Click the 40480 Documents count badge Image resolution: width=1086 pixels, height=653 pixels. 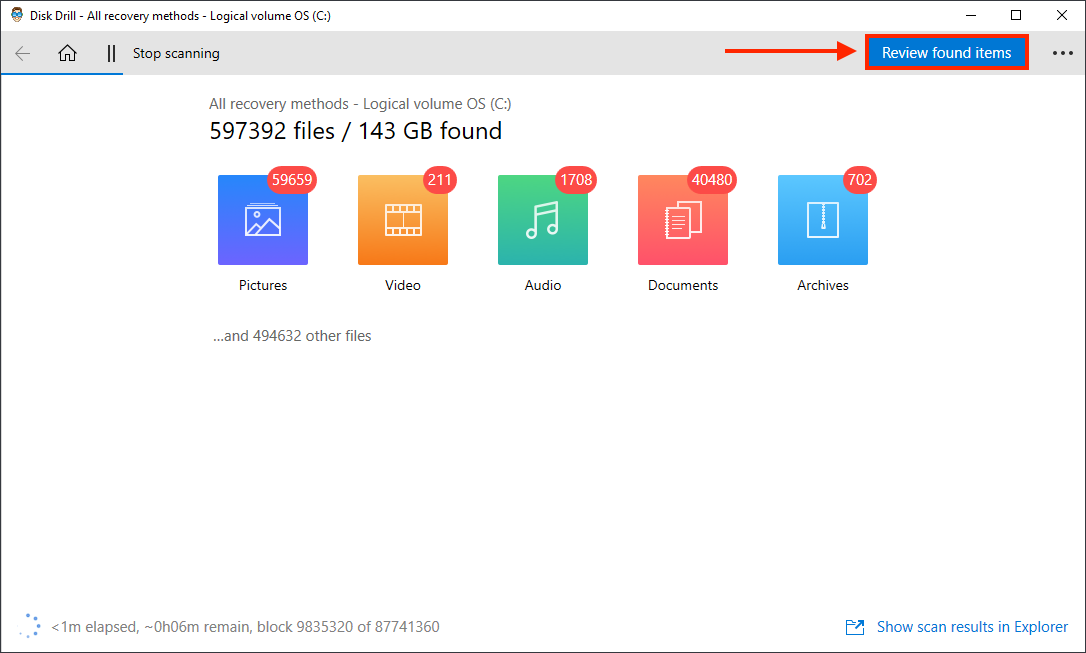[x=712, y=180]
